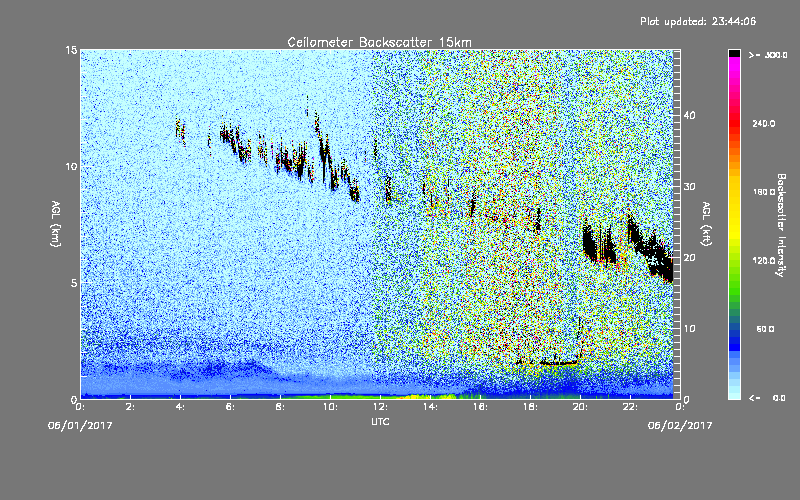This screenshot has height=500, width=800.
Task: Click the '20:' hour tick label
Action: (x=580, y=407)
